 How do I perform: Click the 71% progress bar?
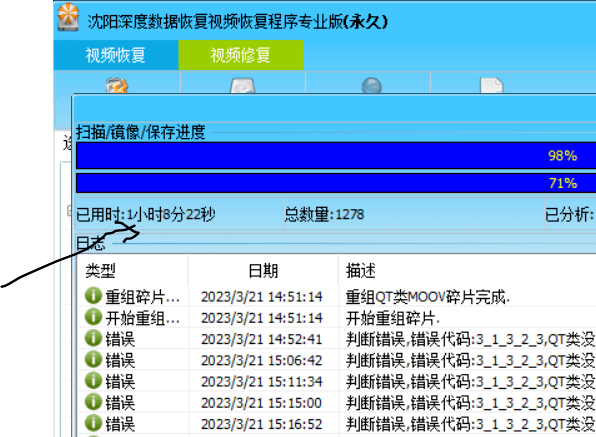click(x=336, y=183)
